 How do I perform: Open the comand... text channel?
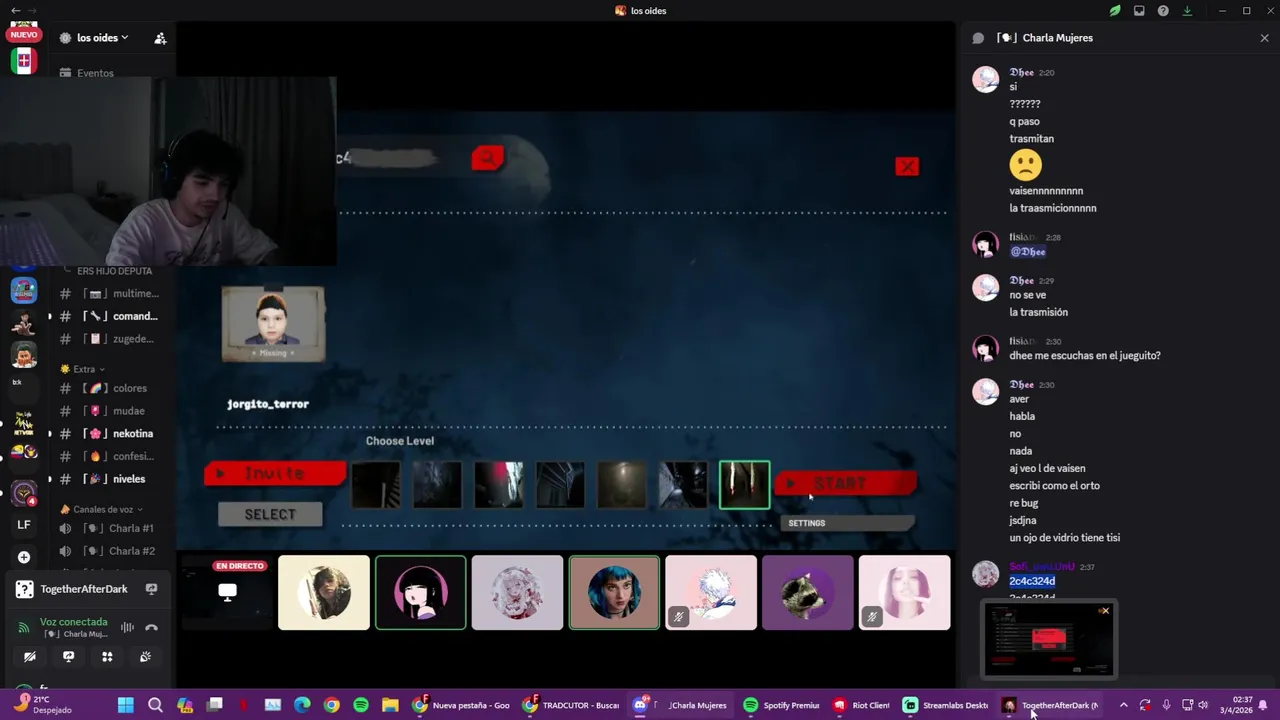(110, 316)
